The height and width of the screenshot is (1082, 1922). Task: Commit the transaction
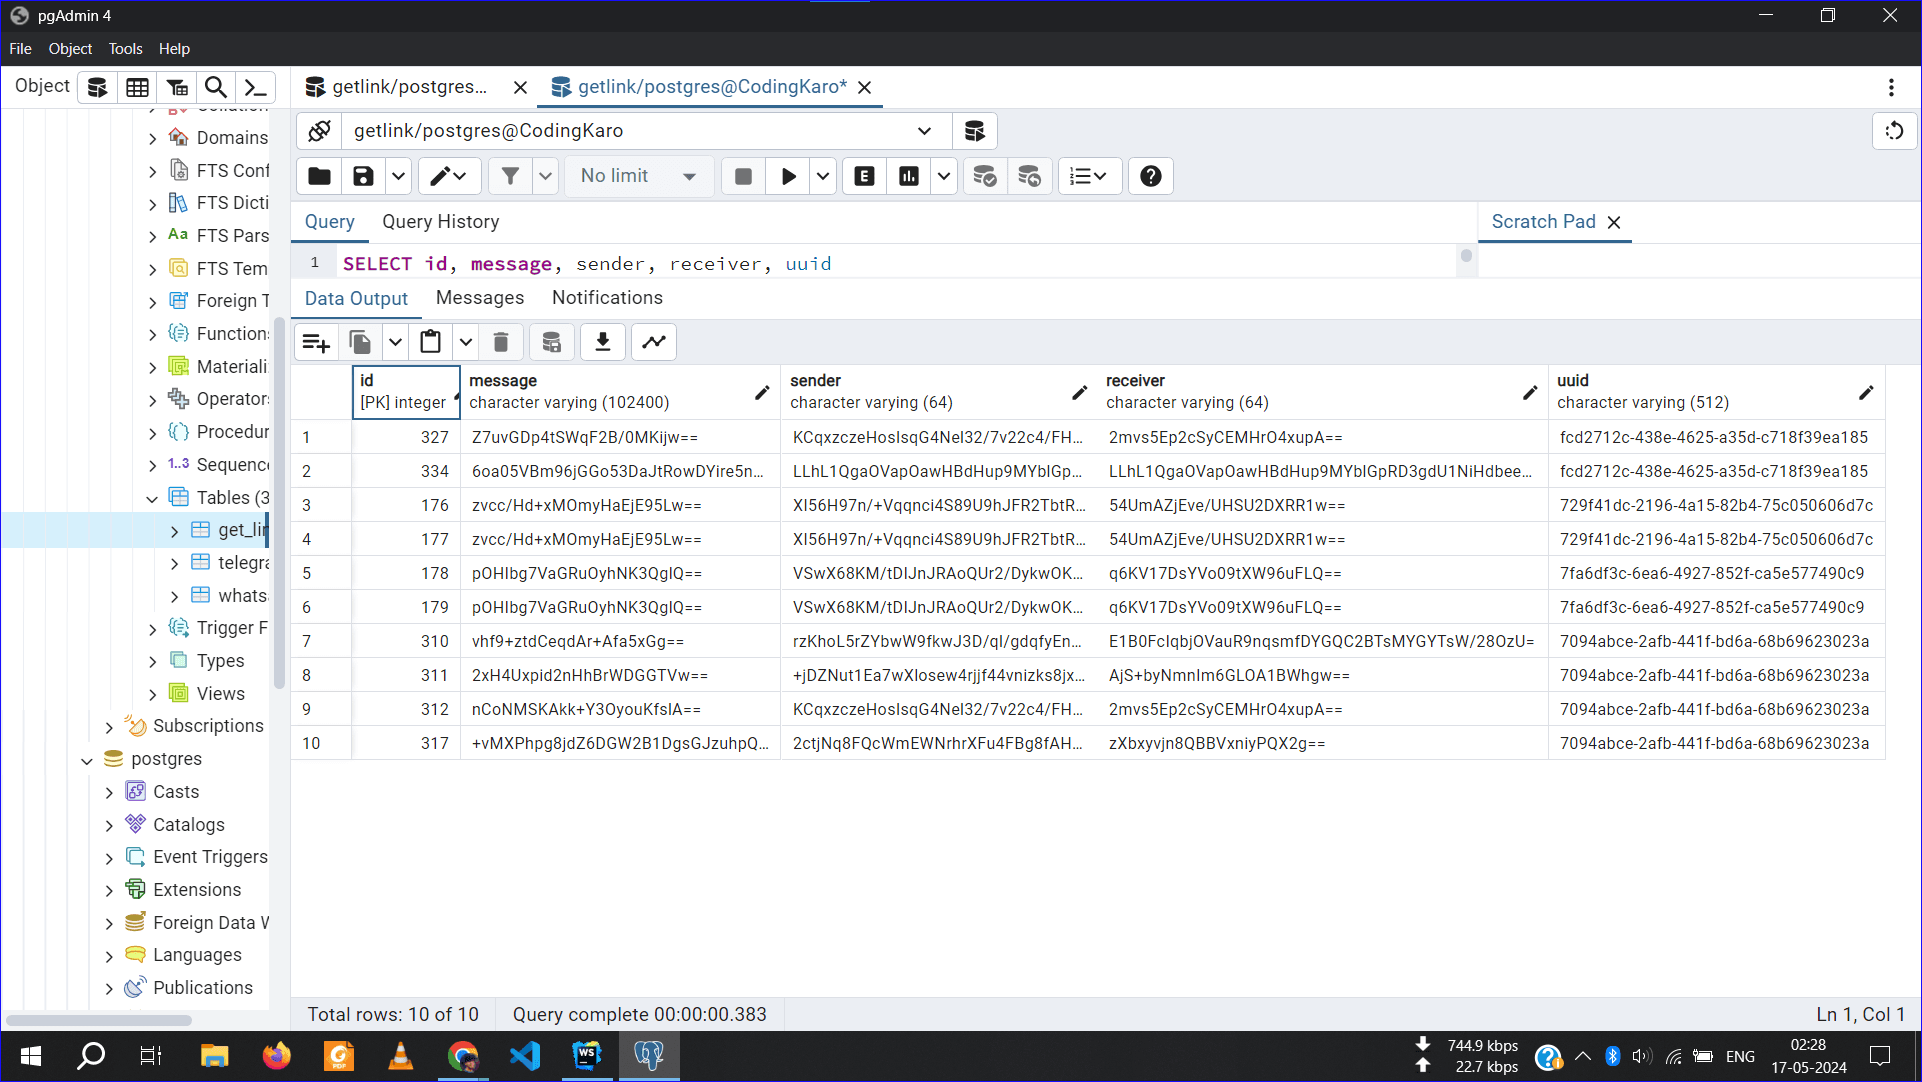click(985, 175)
